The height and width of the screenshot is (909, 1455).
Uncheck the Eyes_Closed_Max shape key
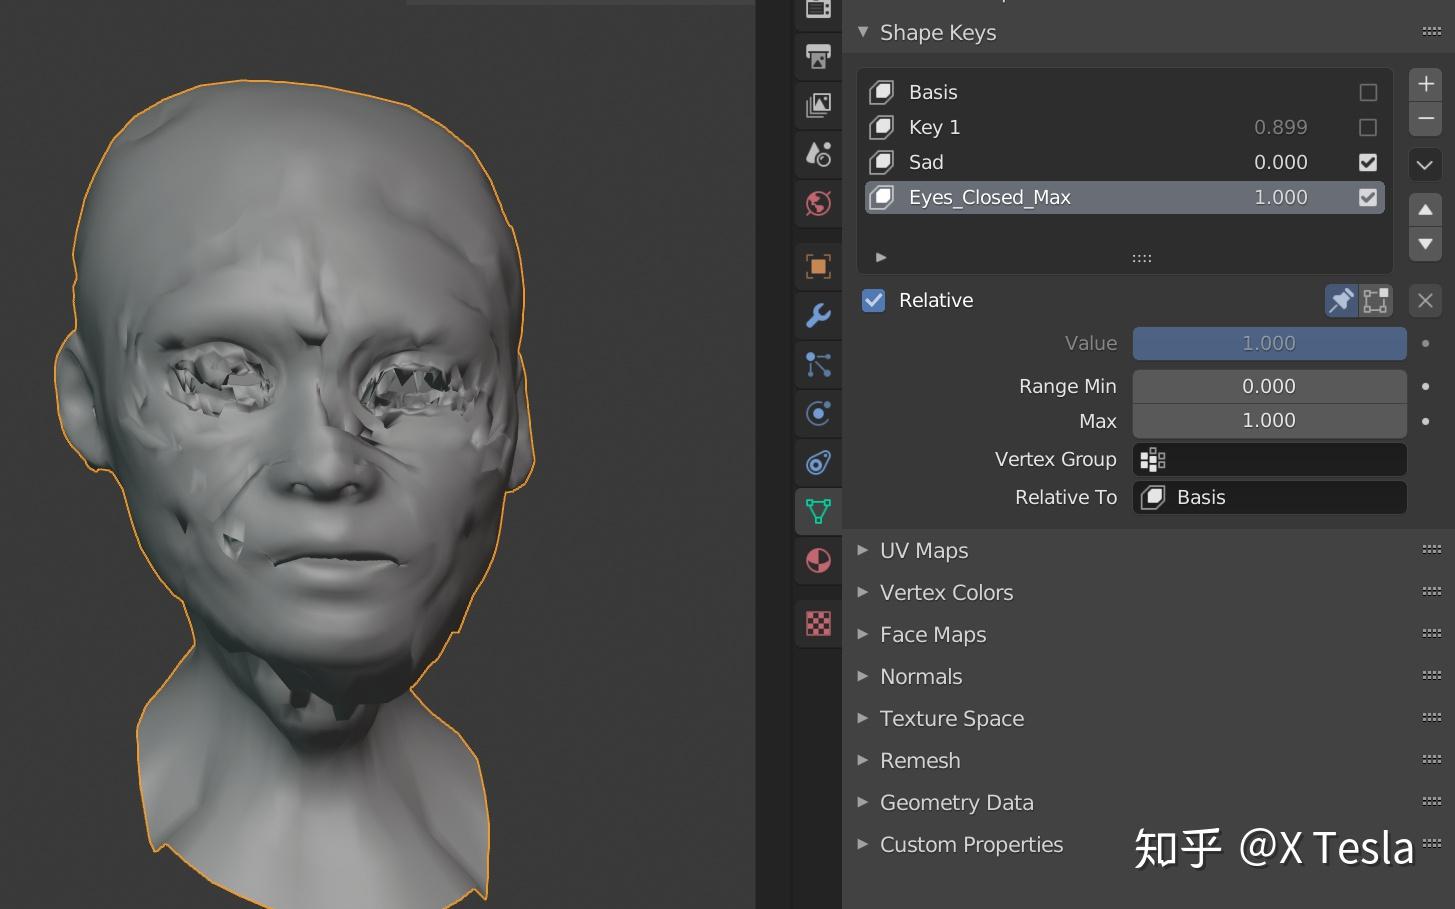1368,197
